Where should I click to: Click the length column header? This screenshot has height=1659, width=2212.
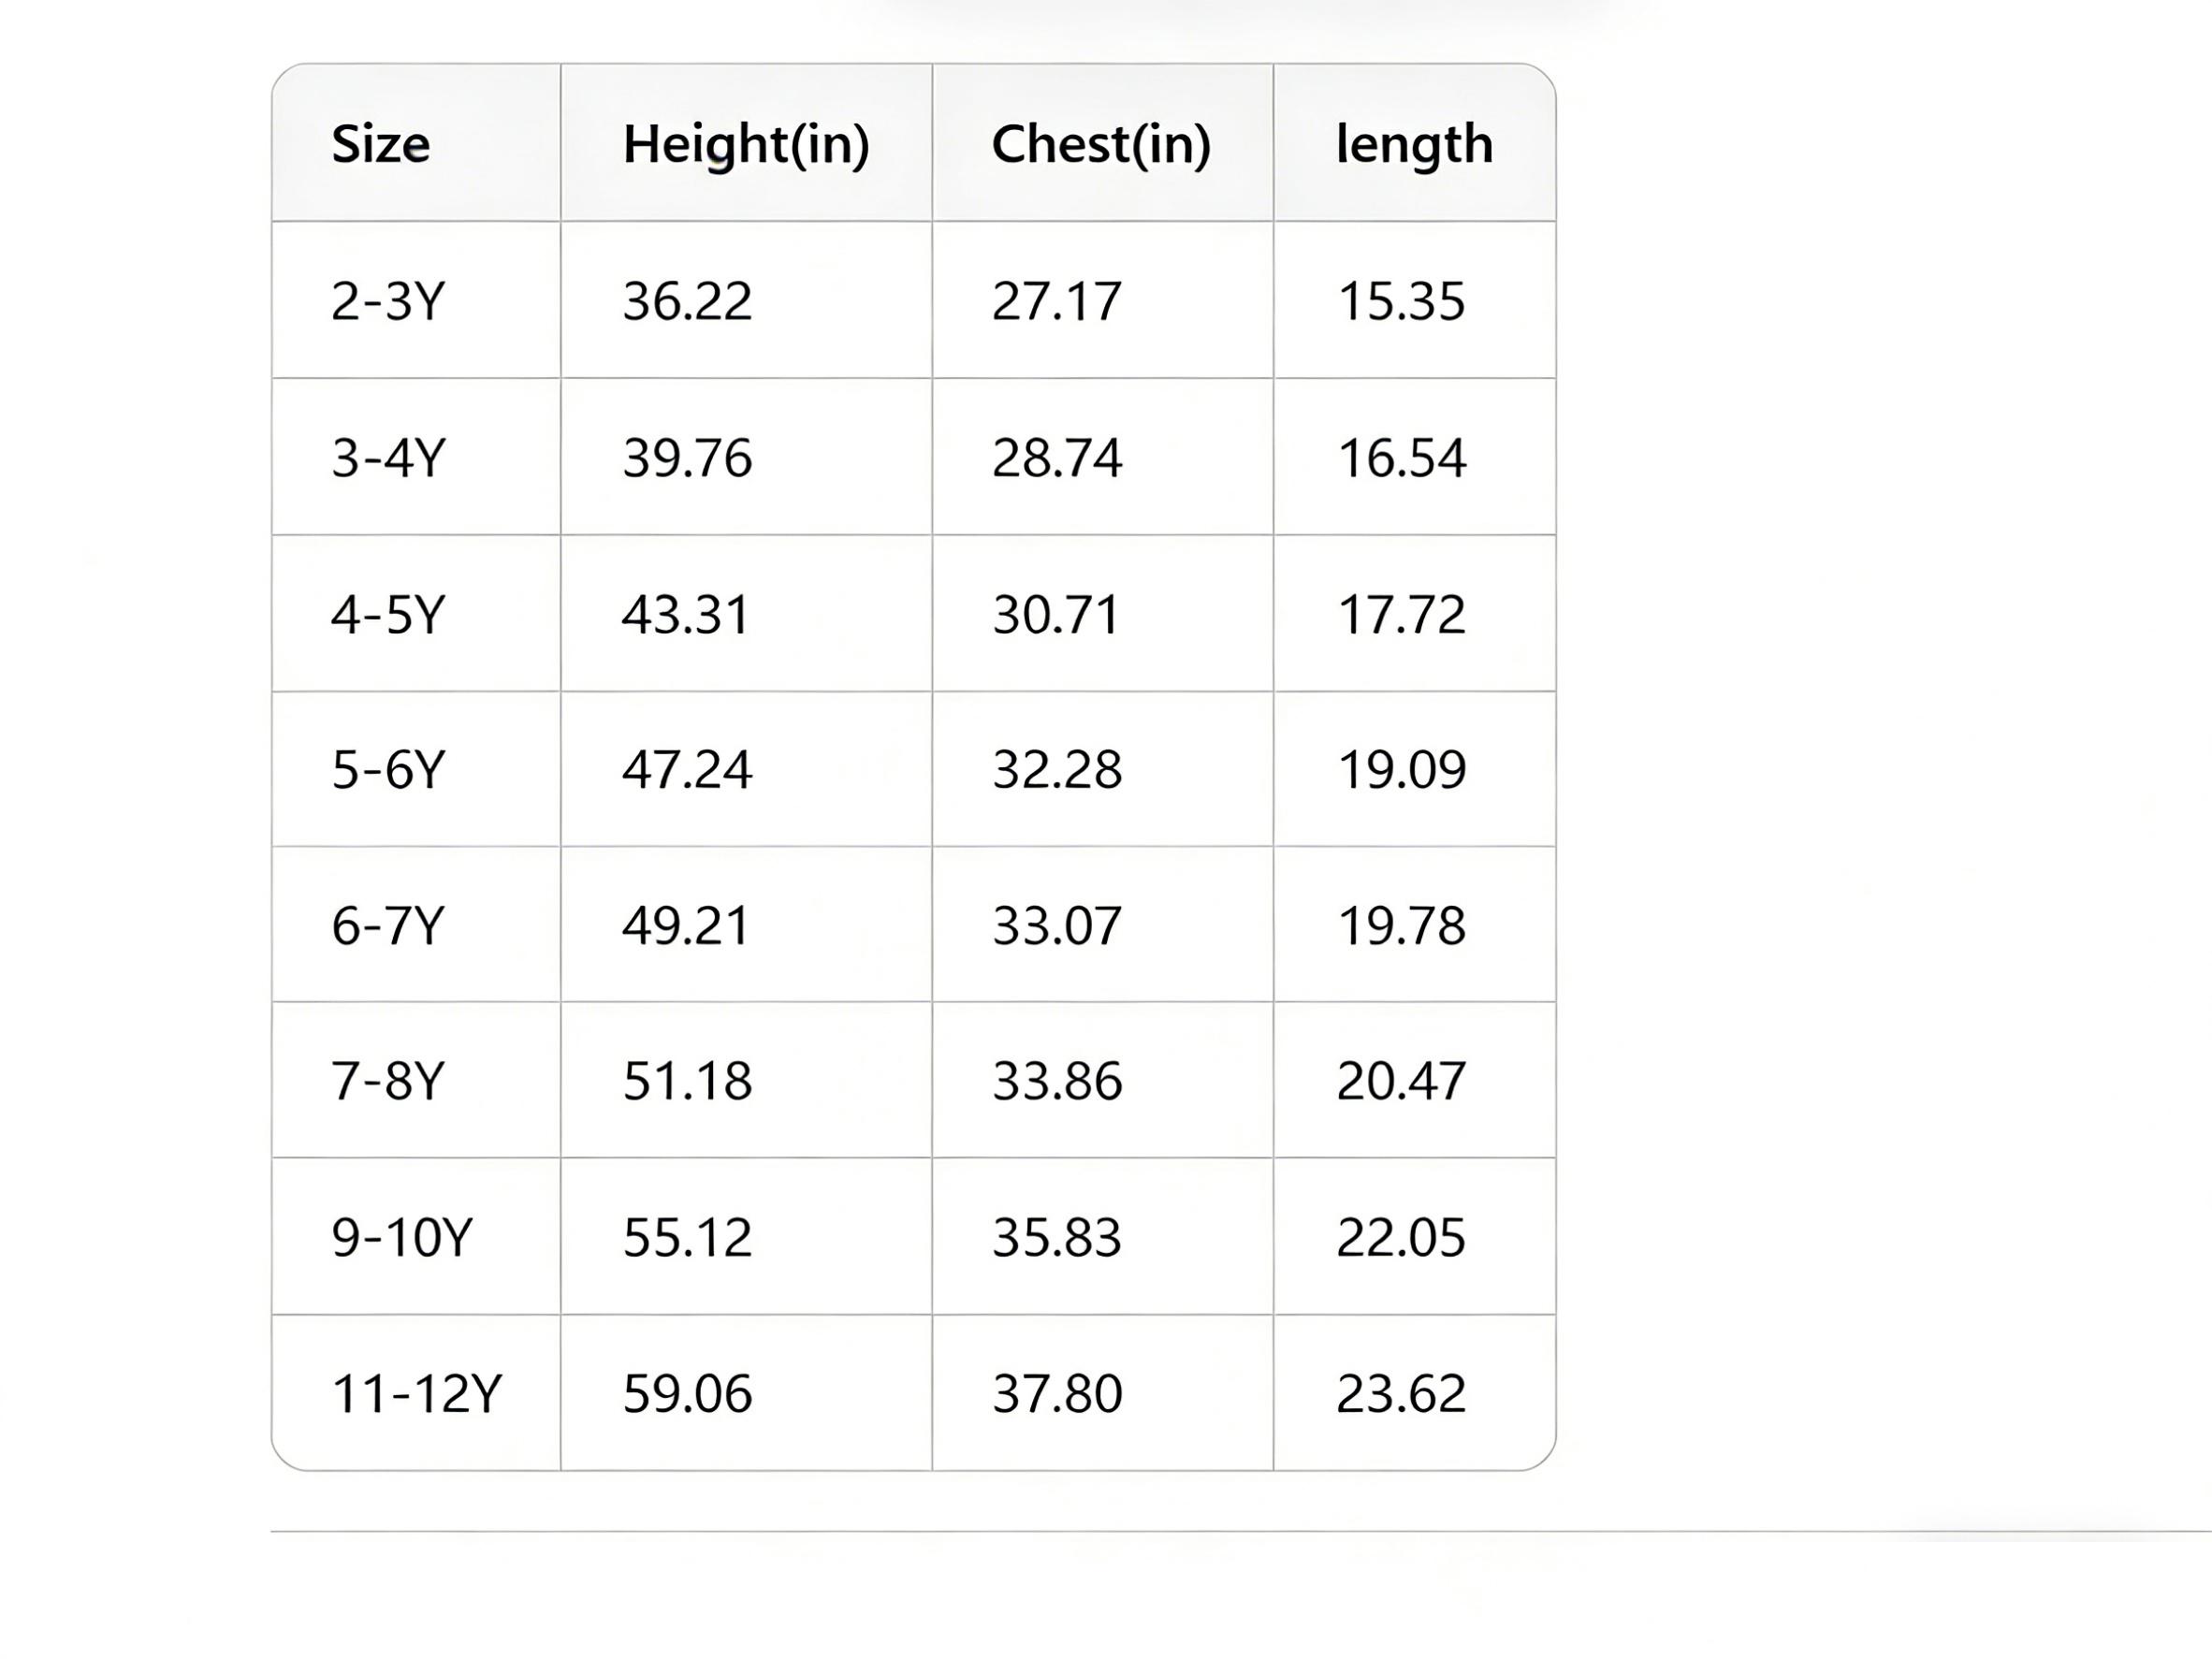coord(1414,144)
